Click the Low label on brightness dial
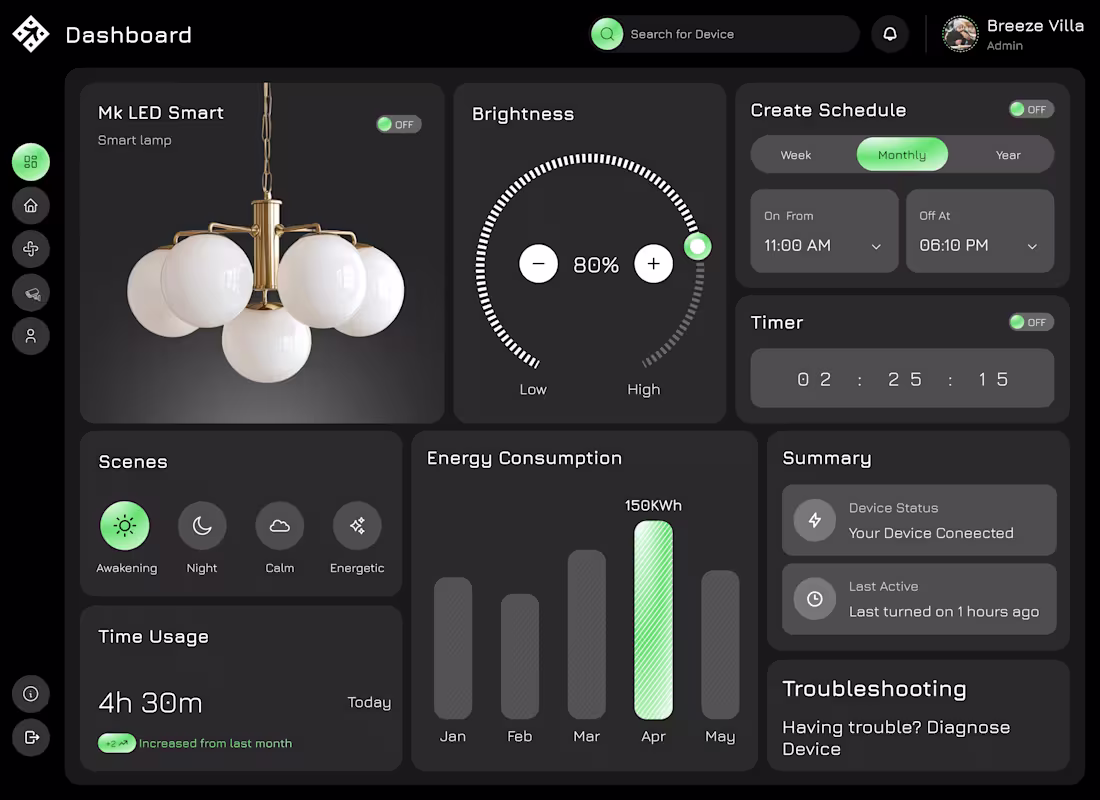The width and height of the screenshot is (1100, 800). click(x=532, y=389)
